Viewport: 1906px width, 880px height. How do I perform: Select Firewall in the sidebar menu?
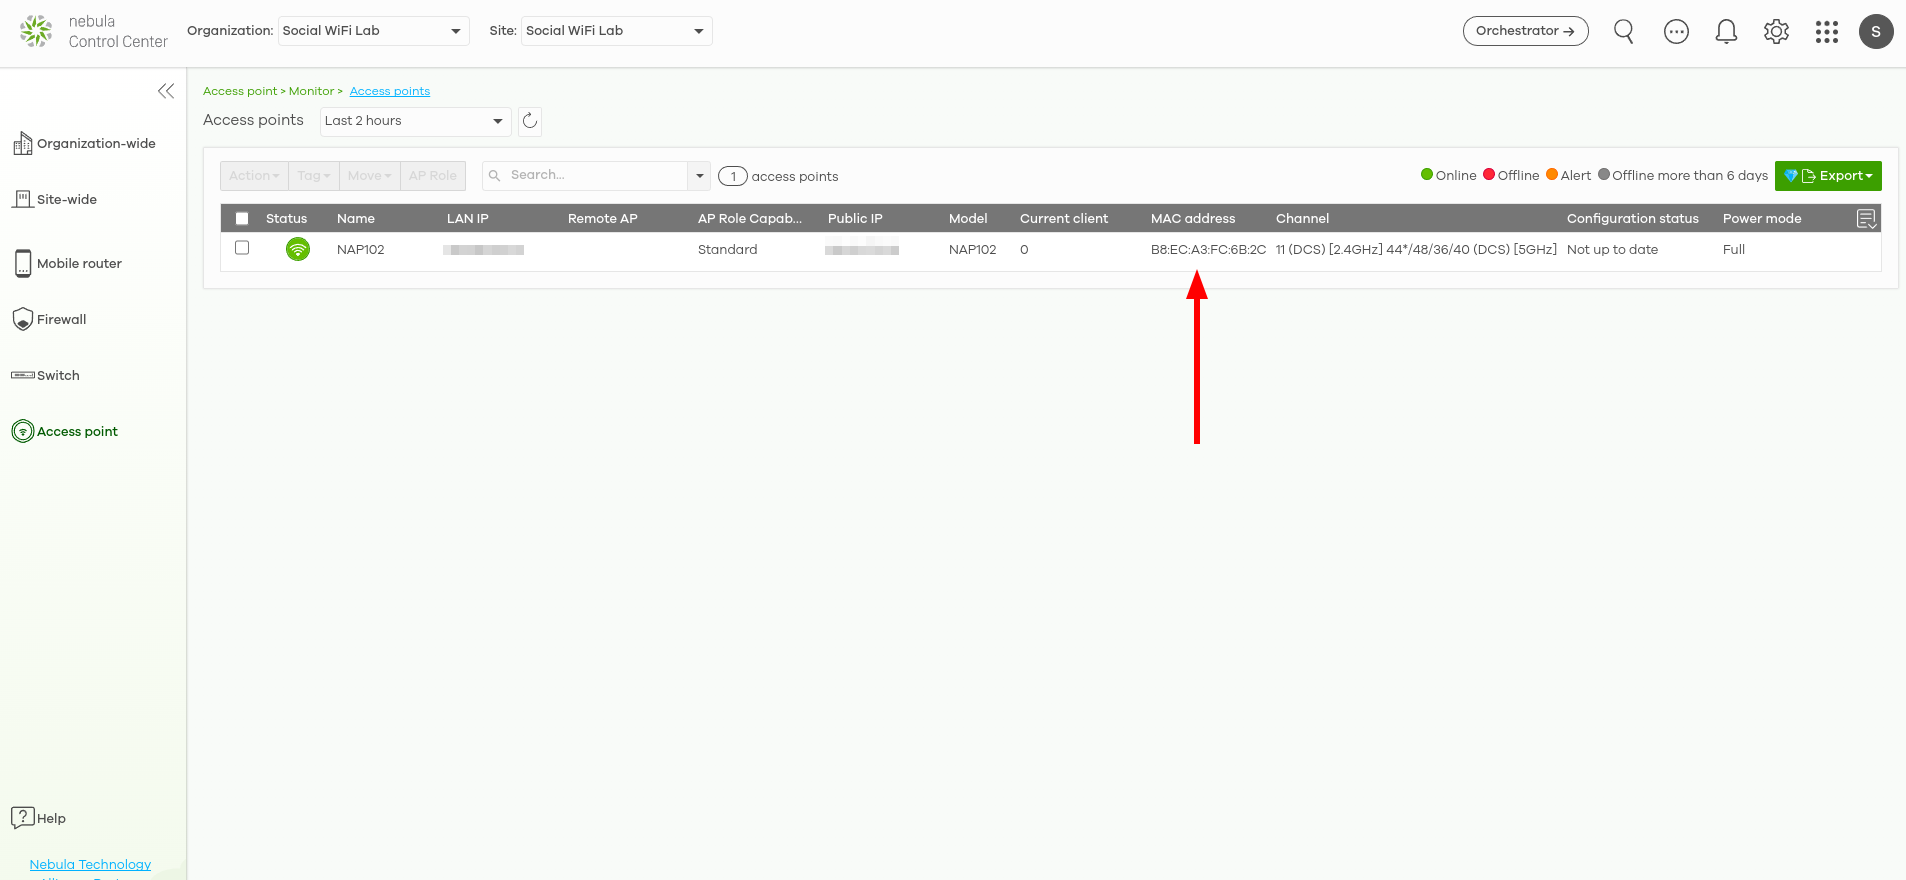click(62, 320)
